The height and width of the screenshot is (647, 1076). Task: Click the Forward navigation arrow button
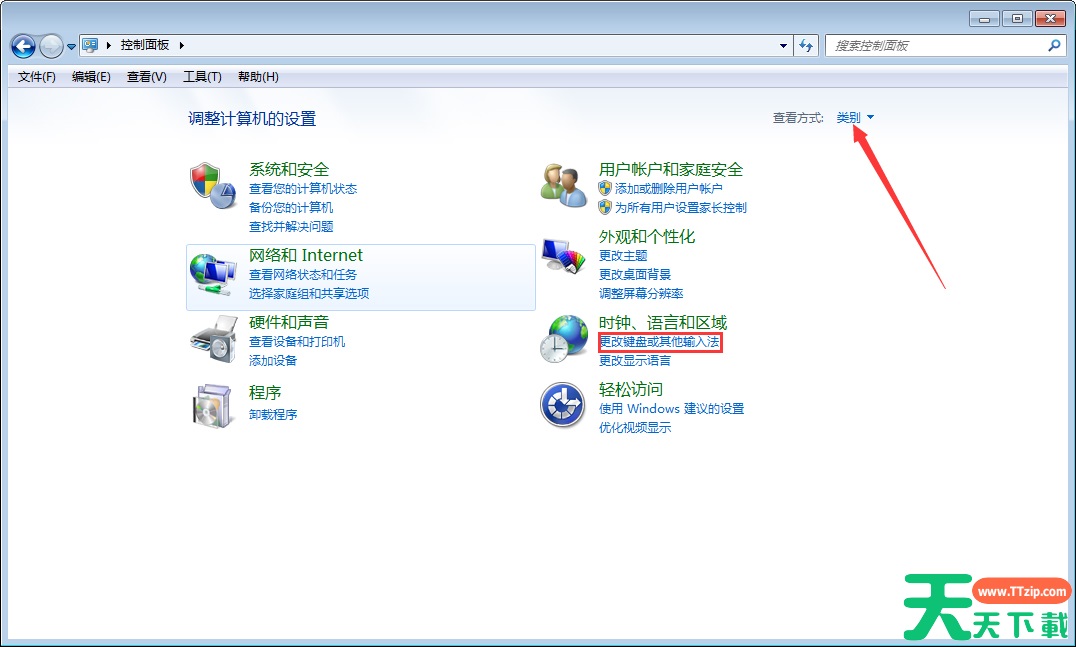[51, 47]
